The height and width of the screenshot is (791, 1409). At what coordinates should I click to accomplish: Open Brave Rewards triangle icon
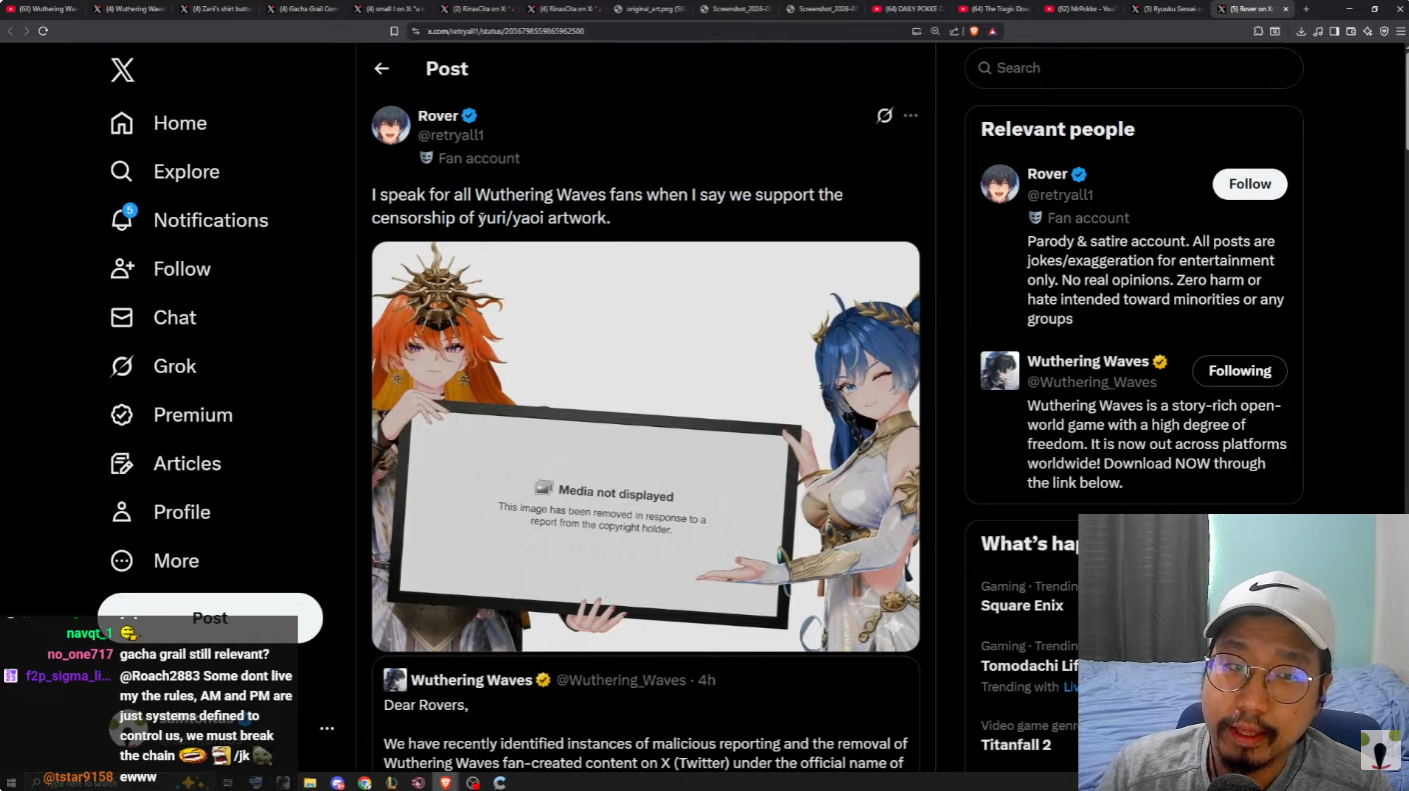point(992,31)
